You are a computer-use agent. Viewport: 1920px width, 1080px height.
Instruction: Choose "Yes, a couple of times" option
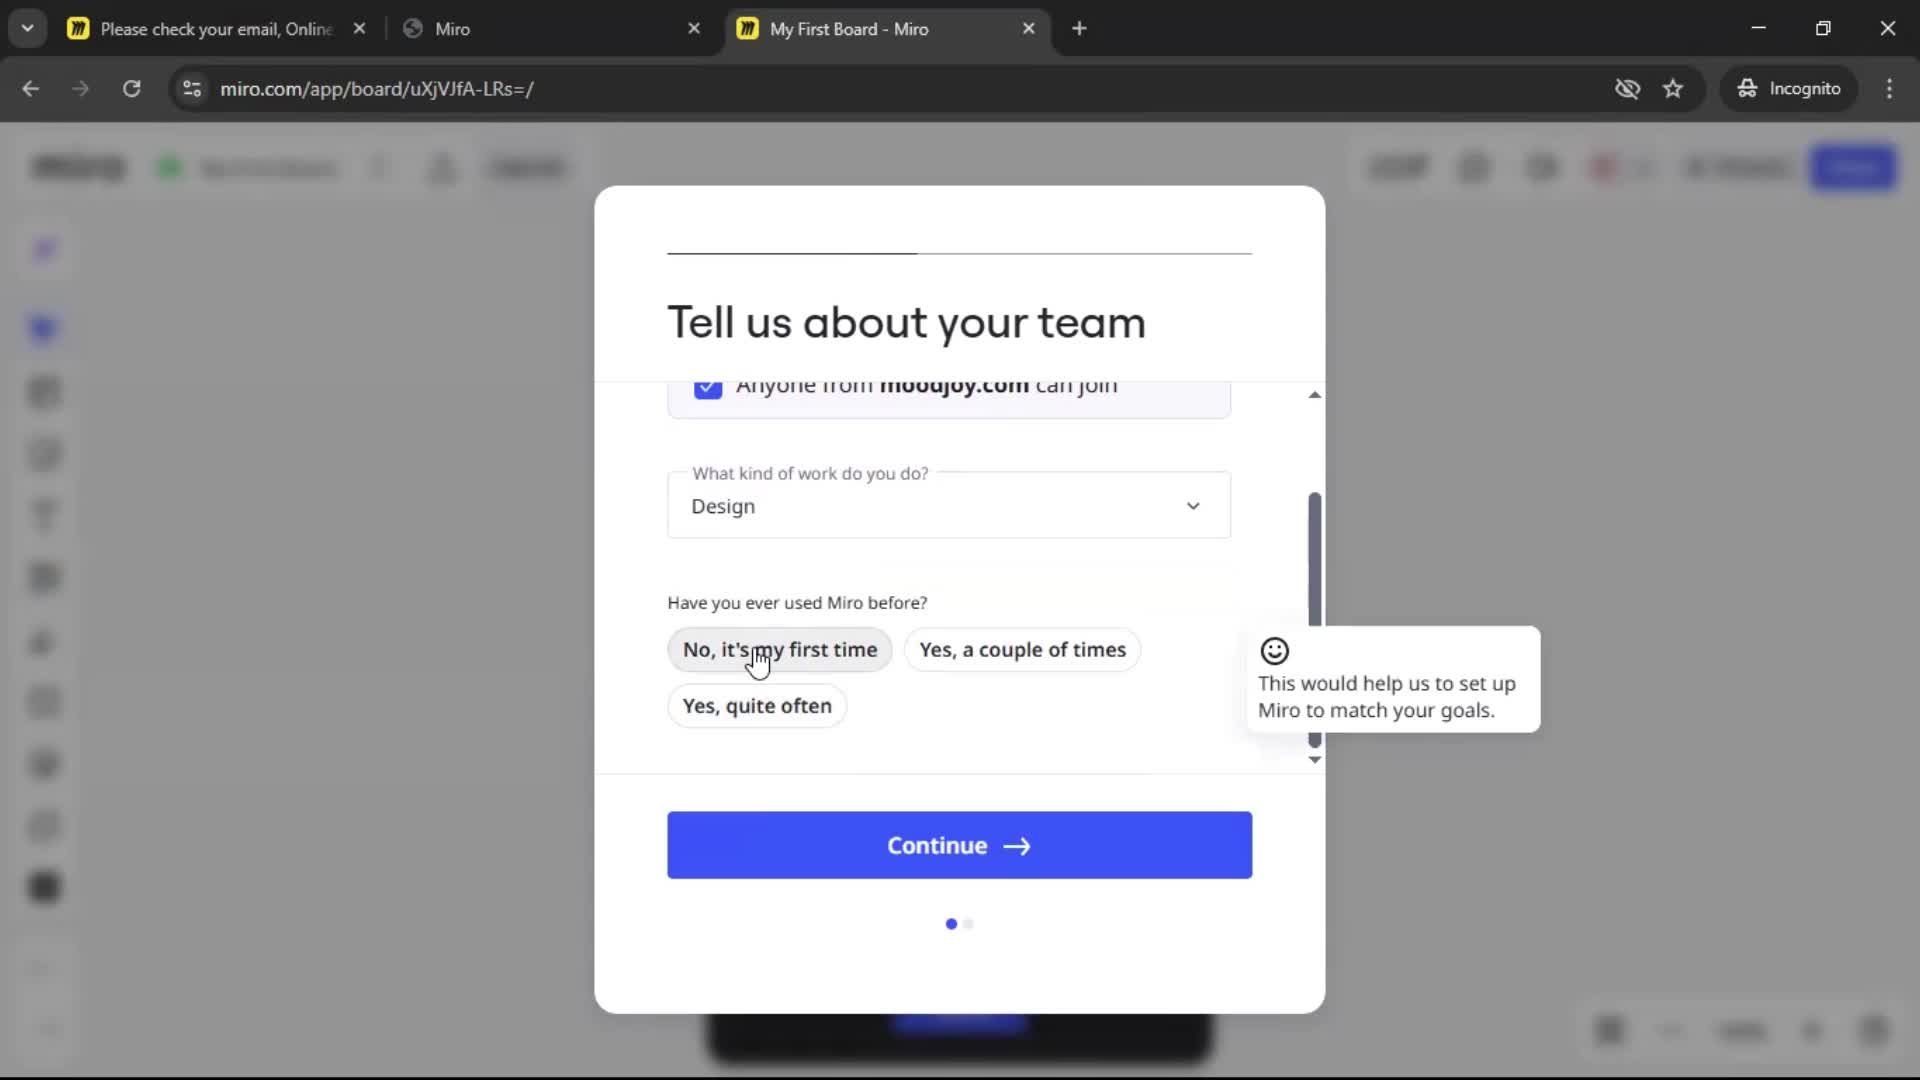1022,650
